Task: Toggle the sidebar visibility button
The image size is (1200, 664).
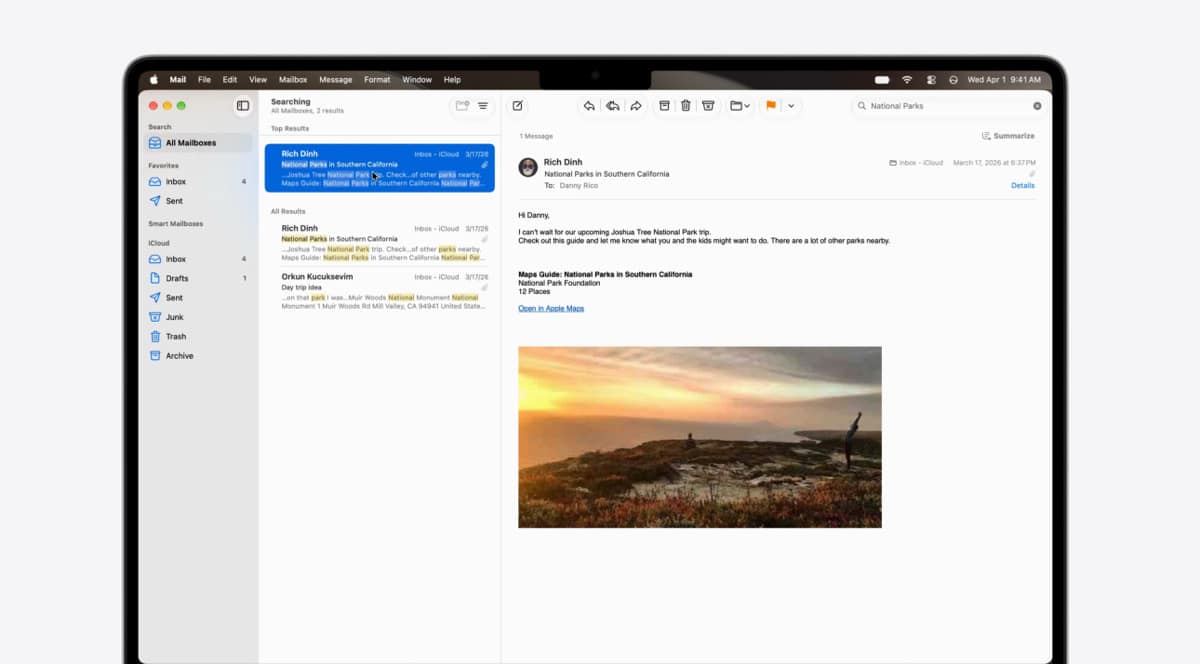Action: click(x=242, y=106)
